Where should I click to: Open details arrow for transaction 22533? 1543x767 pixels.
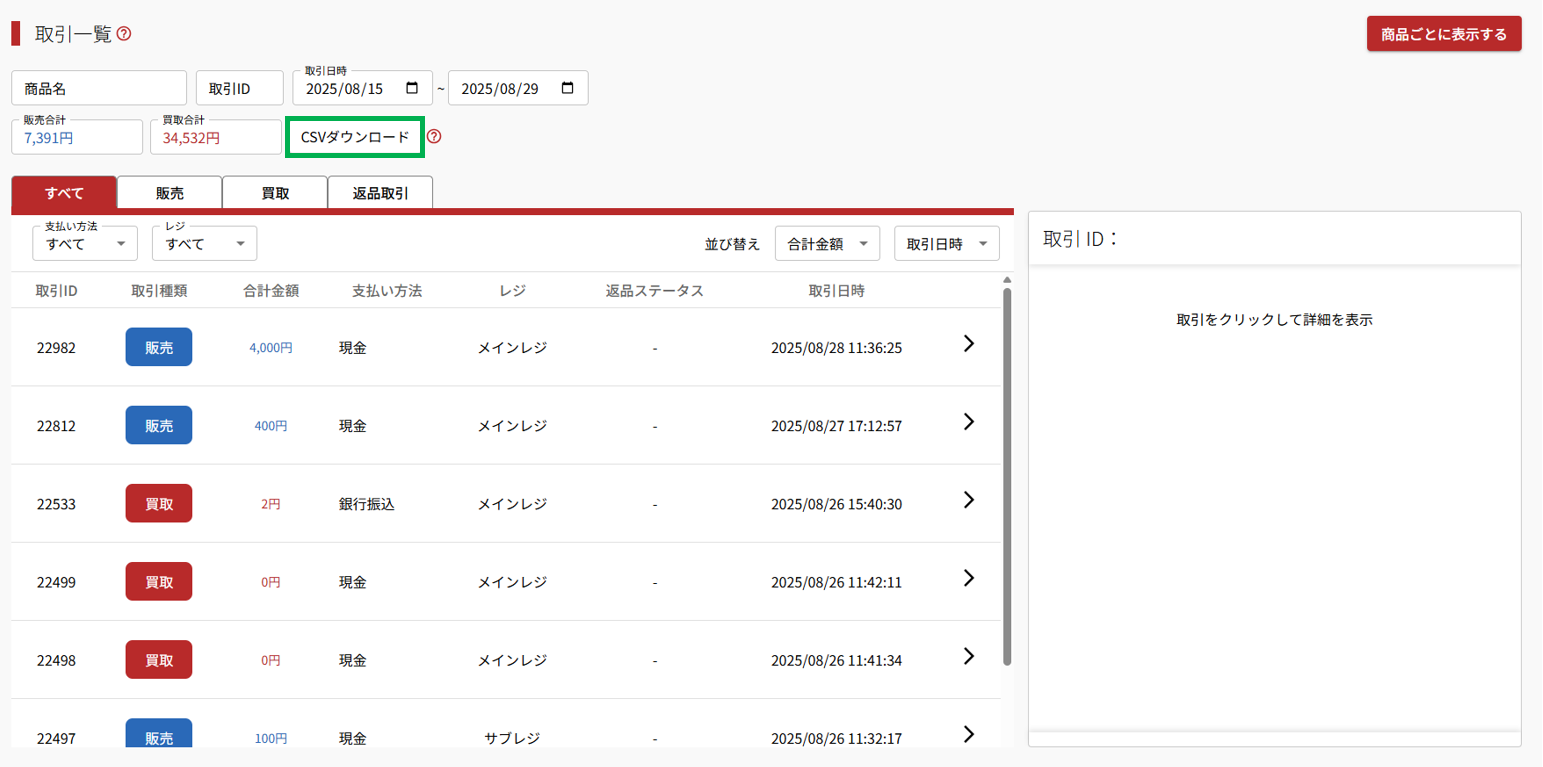[967, 500]
